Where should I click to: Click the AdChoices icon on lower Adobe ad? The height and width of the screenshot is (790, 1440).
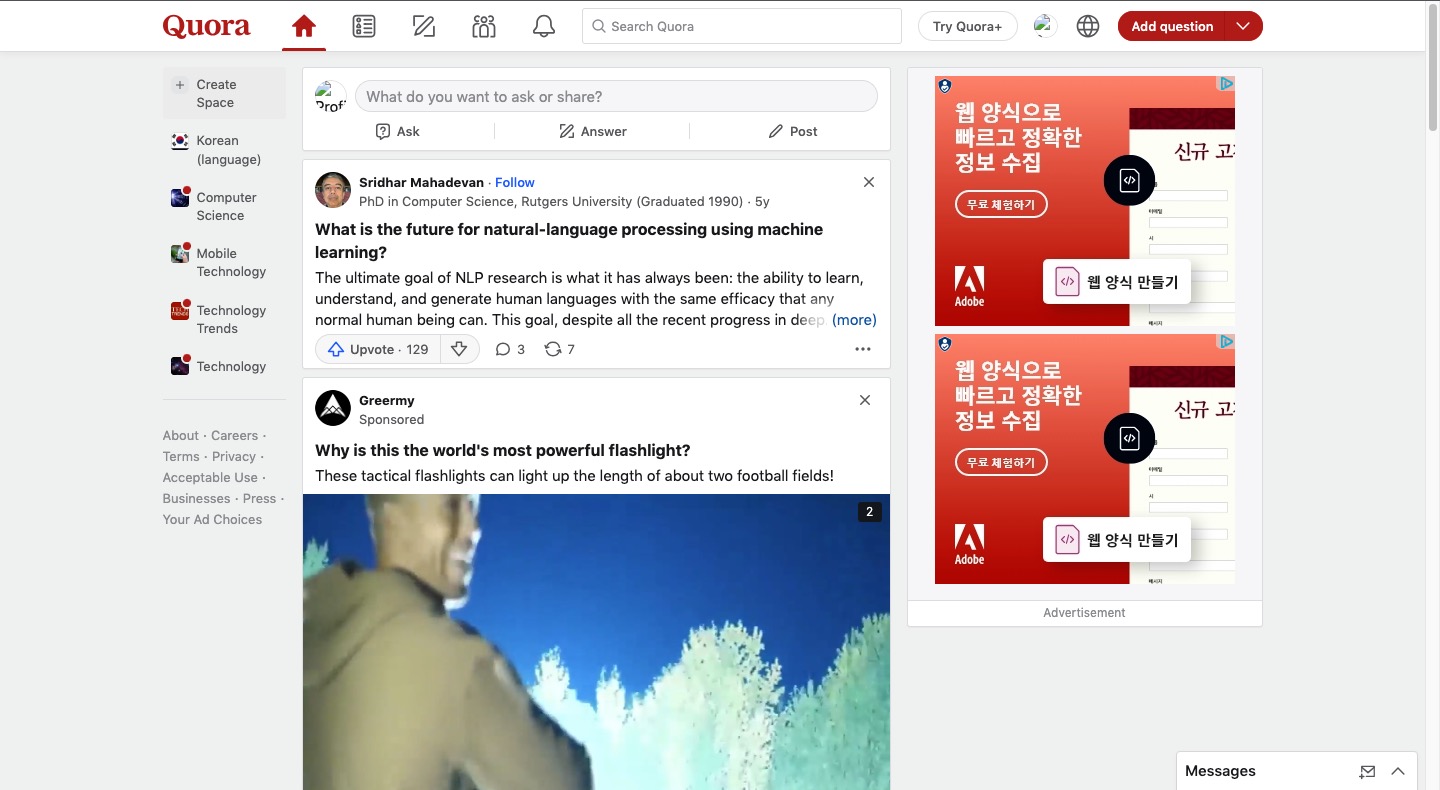point(1226,342)
